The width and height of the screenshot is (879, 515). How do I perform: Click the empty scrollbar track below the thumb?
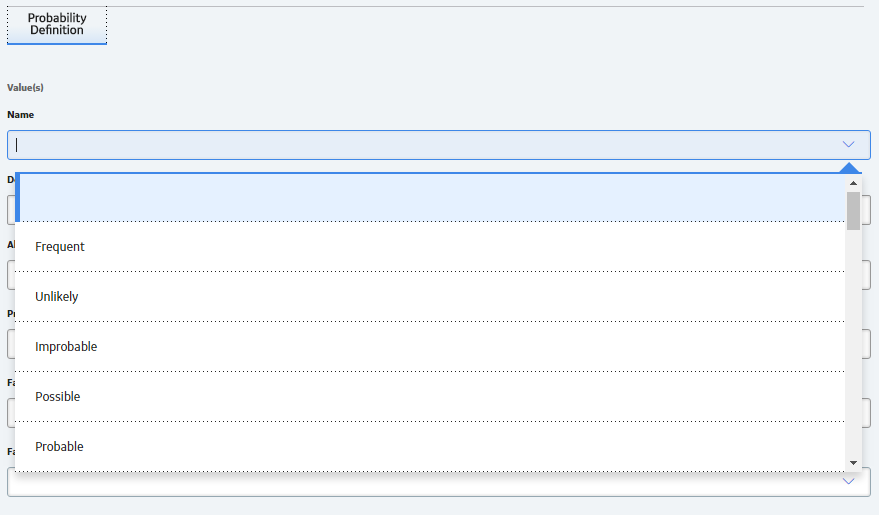(853, 343)
